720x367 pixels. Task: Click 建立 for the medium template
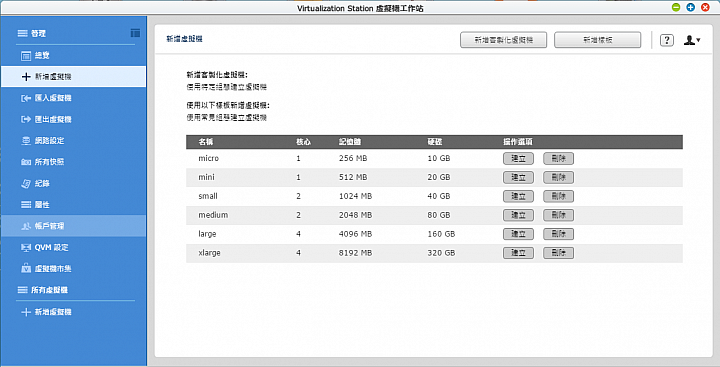point(518,215)
